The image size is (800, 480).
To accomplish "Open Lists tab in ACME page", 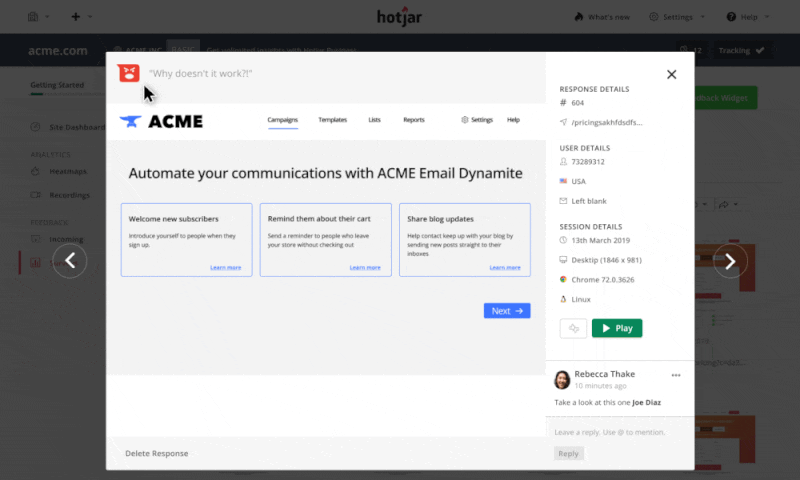I will coord(374,120).
